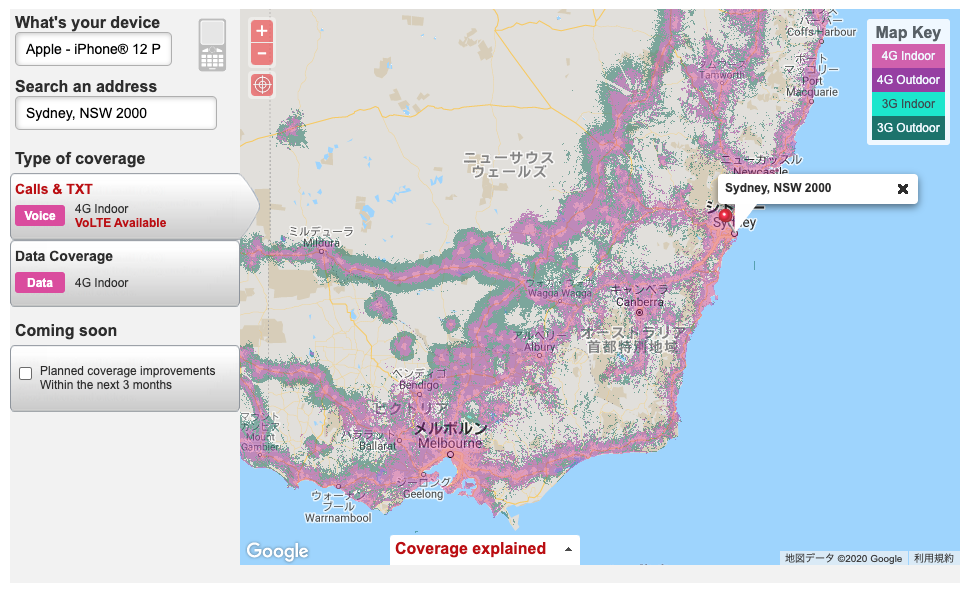Screen dimensions: 970x589
Task: Click the map zoom out minus button
Action: coord(262,54)
